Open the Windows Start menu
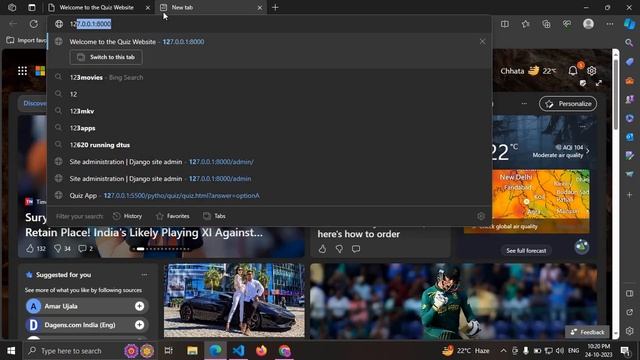This screenshot has width=640, height=360. (11, 351)
